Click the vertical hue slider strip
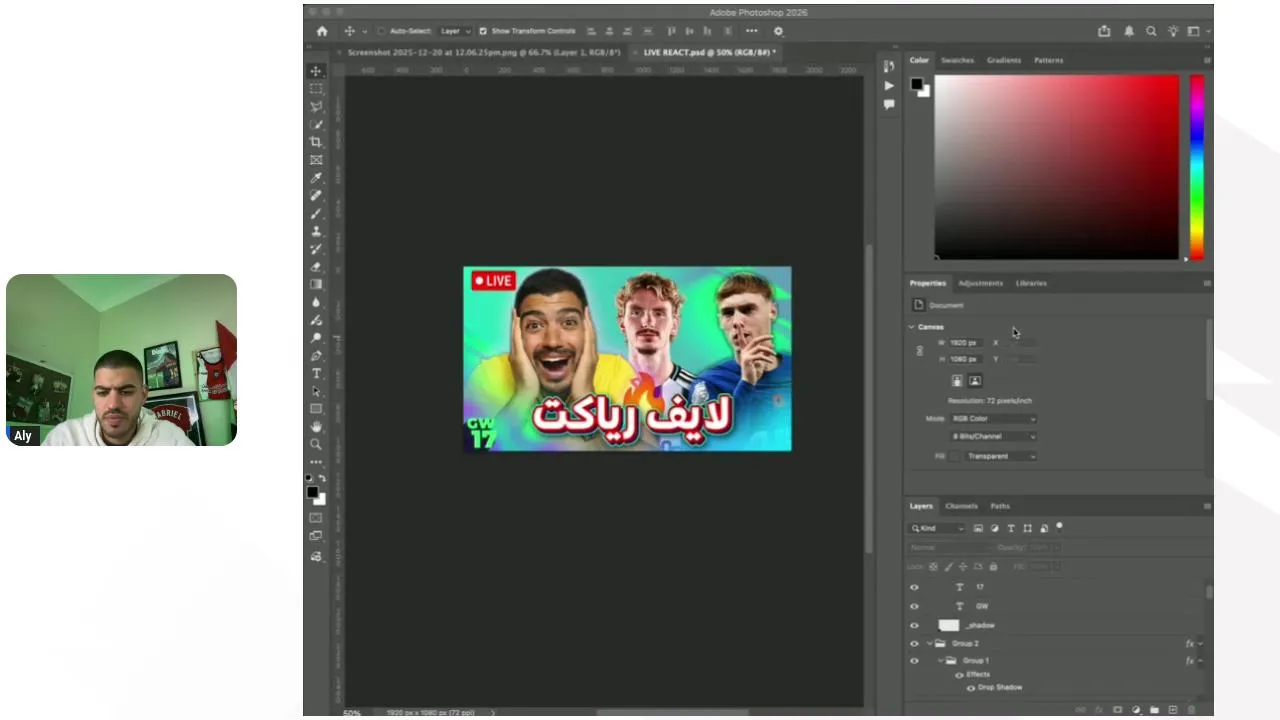The width and height of the screenshot is (1280, 720). 1197,167
